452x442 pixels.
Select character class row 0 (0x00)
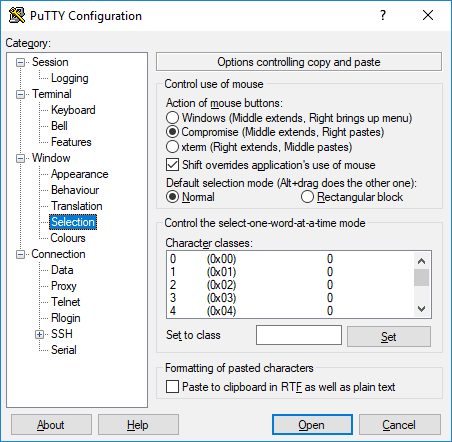click(290, 259)
